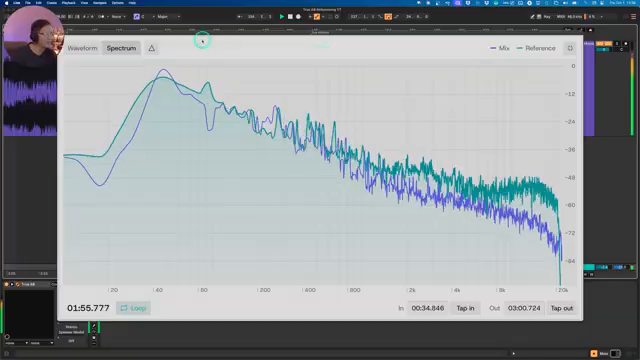Screen dimensions: 640x360
Task: Click the macOS battery icon in menu bar
Action: coord(575,3)
